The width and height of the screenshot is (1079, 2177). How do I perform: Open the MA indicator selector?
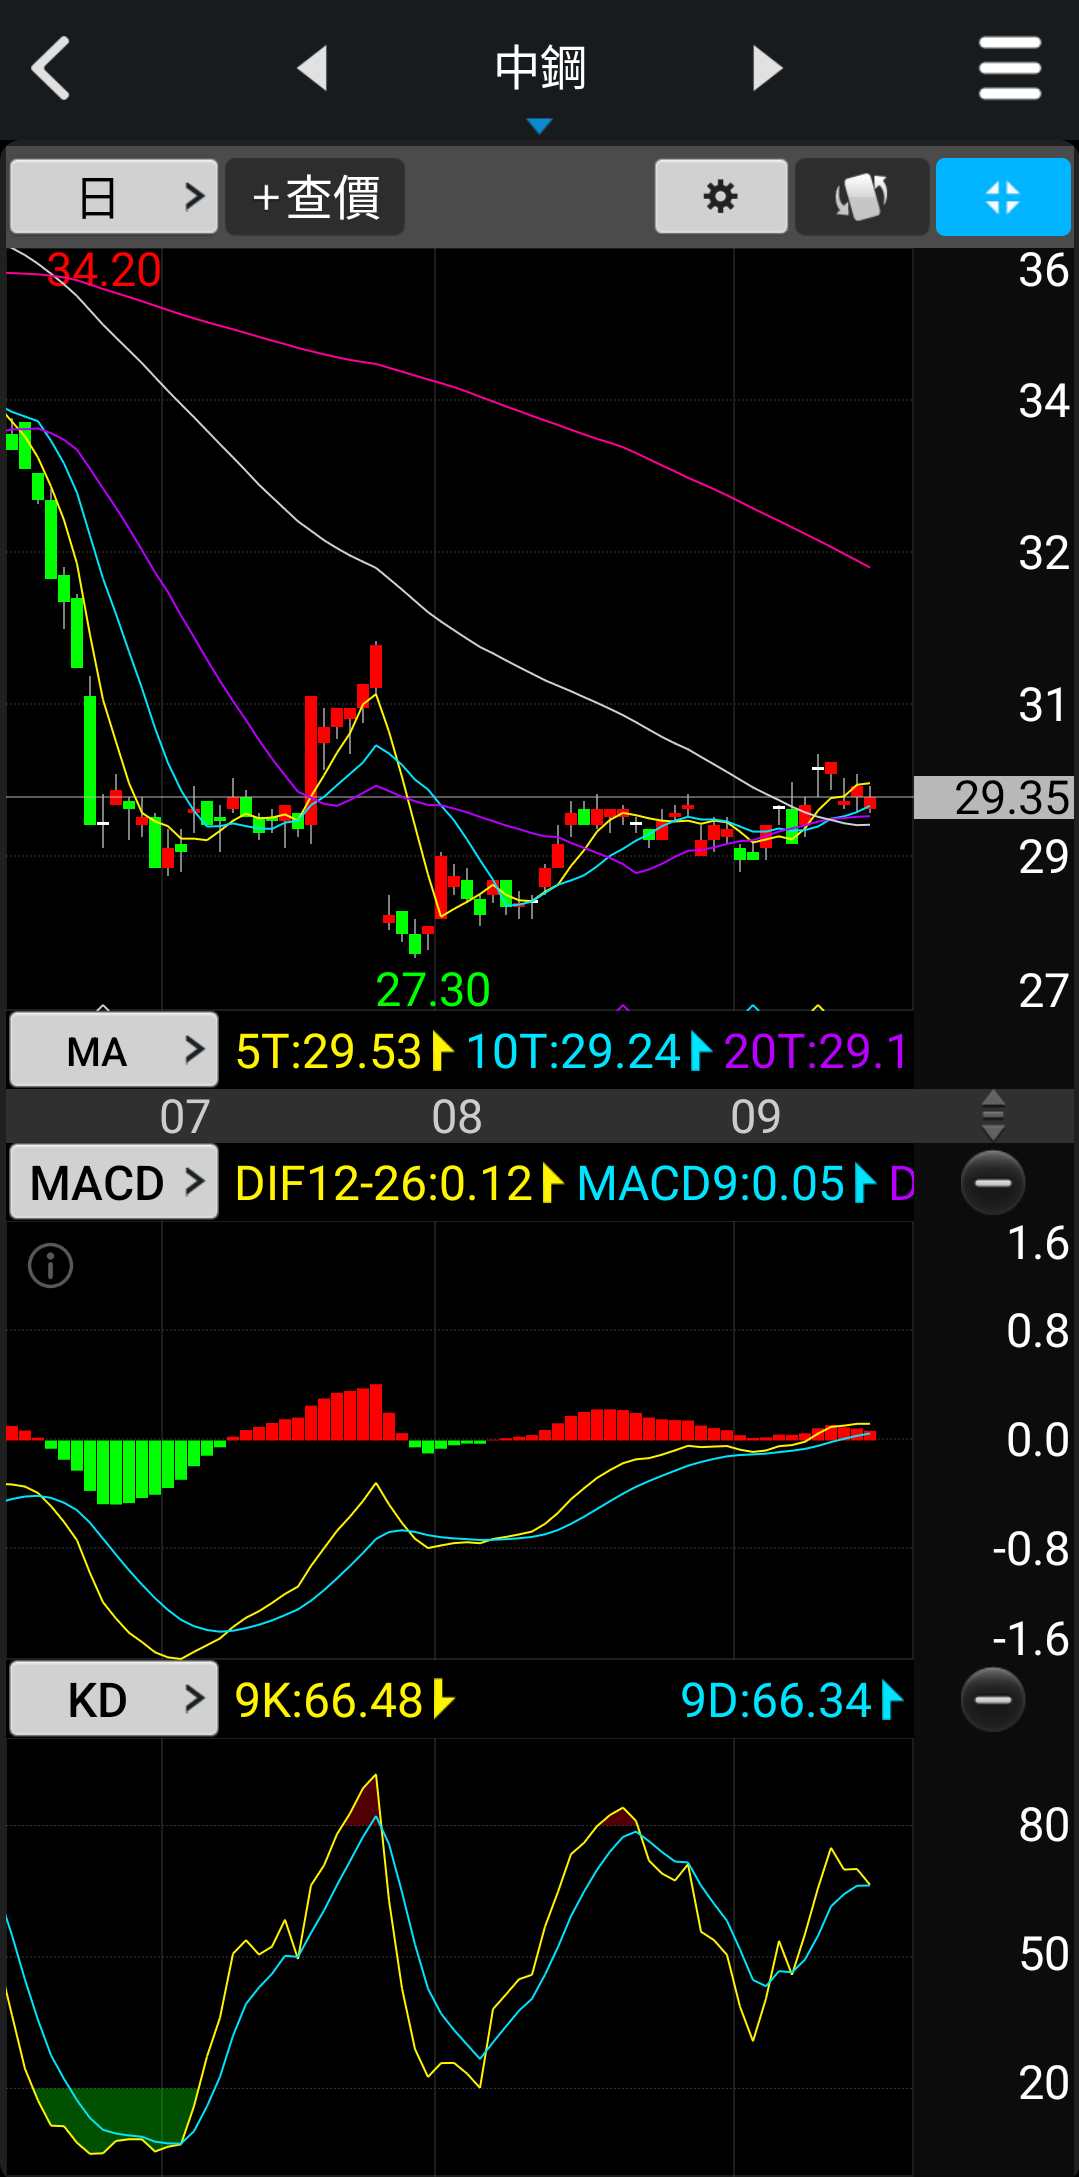pyautogui.click(x=114, y=1050)
